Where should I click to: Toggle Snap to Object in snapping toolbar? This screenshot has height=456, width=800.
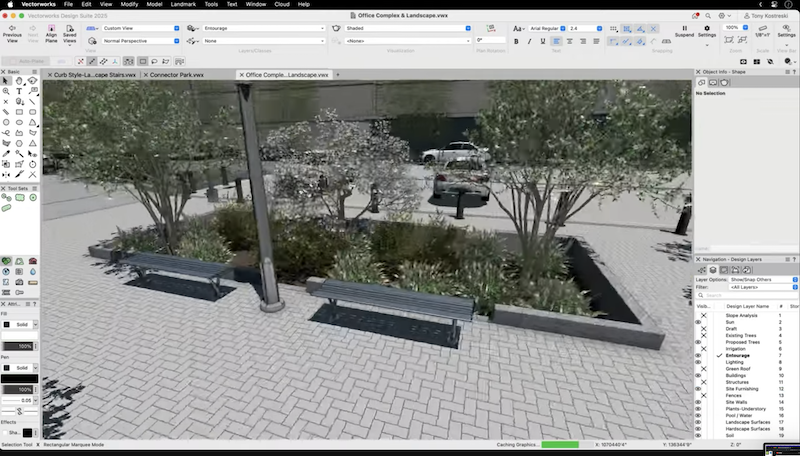pyautogui.click(x=627, y=29)
